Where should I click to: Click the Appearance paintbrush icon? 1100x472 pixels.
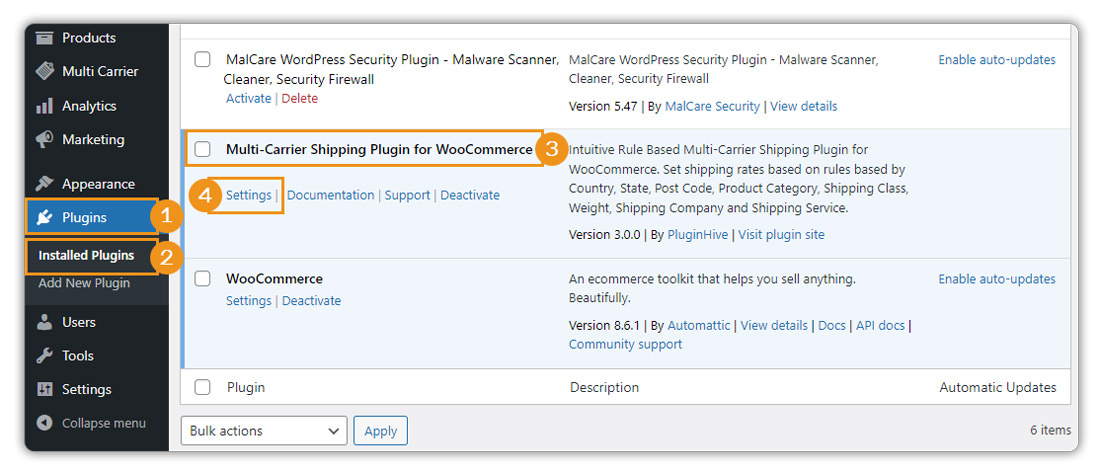[44, 184]
